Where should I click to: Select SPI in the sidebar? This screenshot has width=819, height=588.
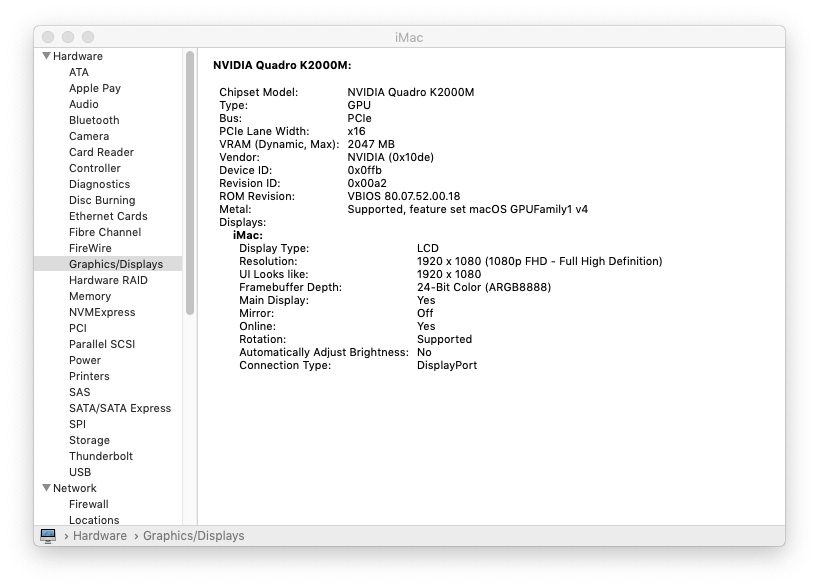[x=77, y=425]
